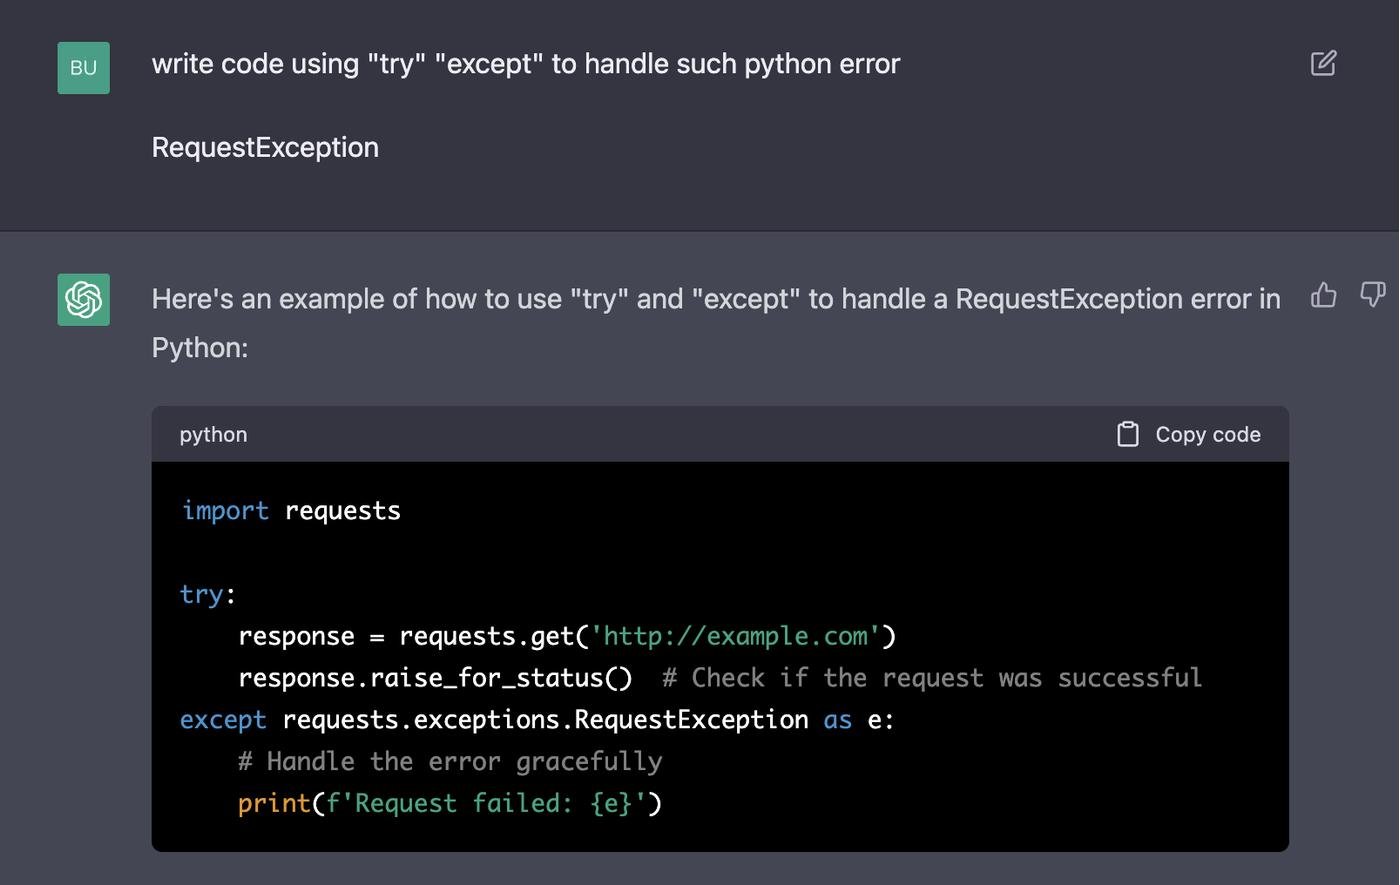Screen dimensions: 1400x885
Task: Click the green BU user avatar
Action: pyautogui.click(x=83, y=68)
